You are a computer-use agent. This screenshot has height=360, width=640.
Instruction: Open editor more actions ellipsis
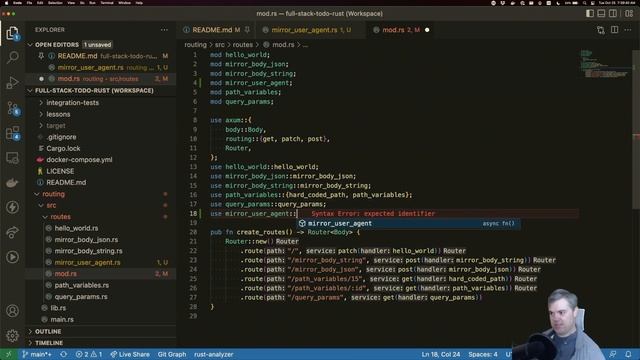tap(628, 30)
